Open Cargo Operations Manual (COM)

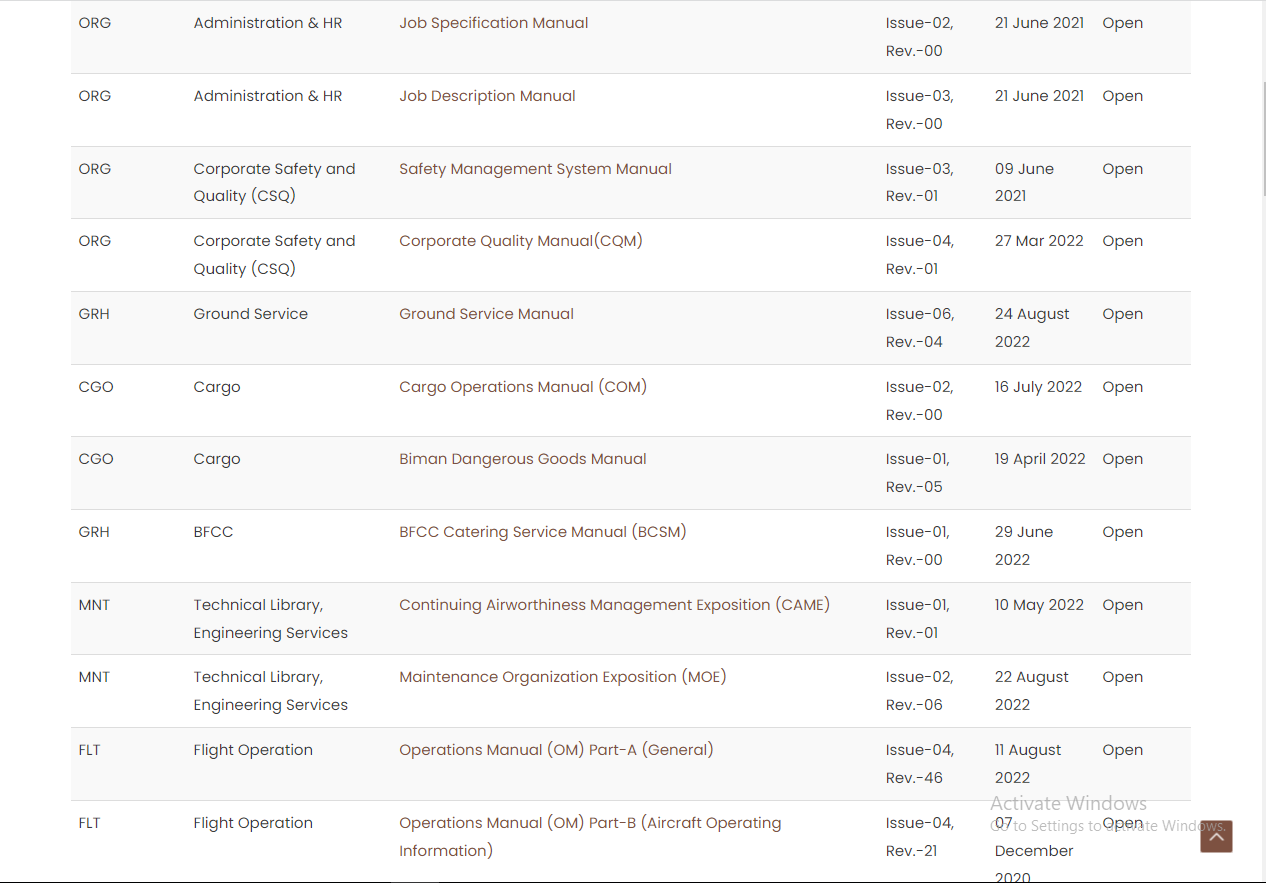tap(523, 387)
